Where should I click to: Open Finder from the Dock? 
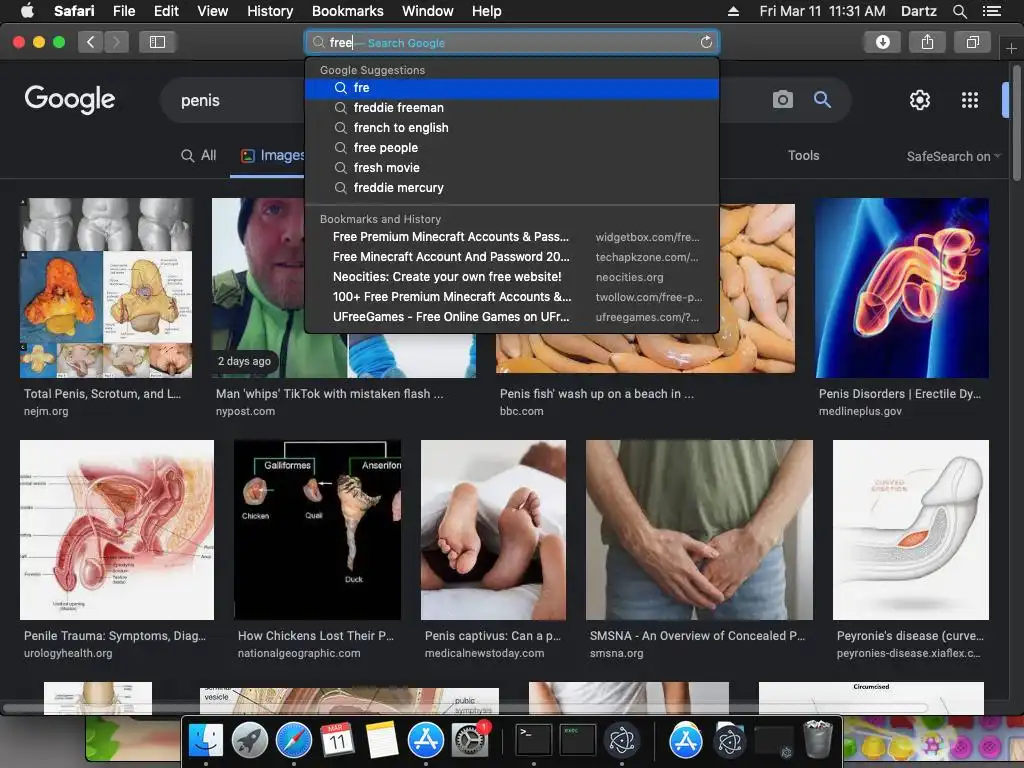click(206, 741)
